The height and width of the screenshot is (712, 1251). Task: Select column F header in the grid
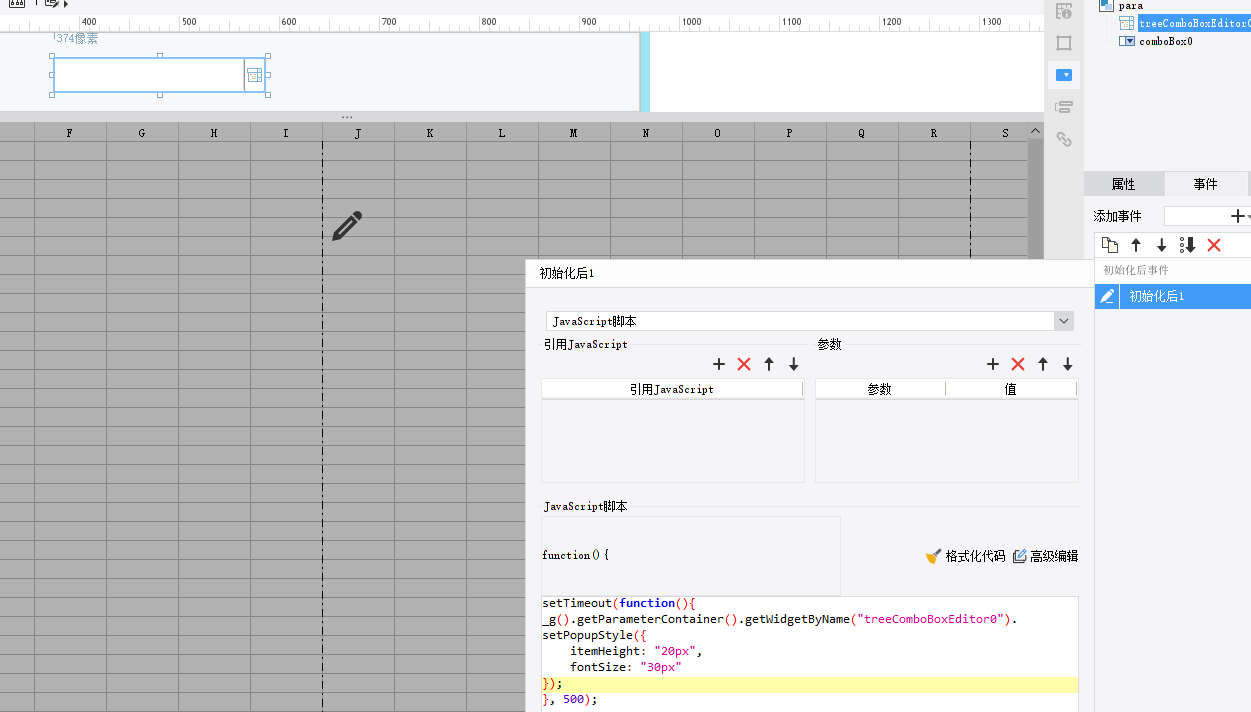tap(70, 132)
